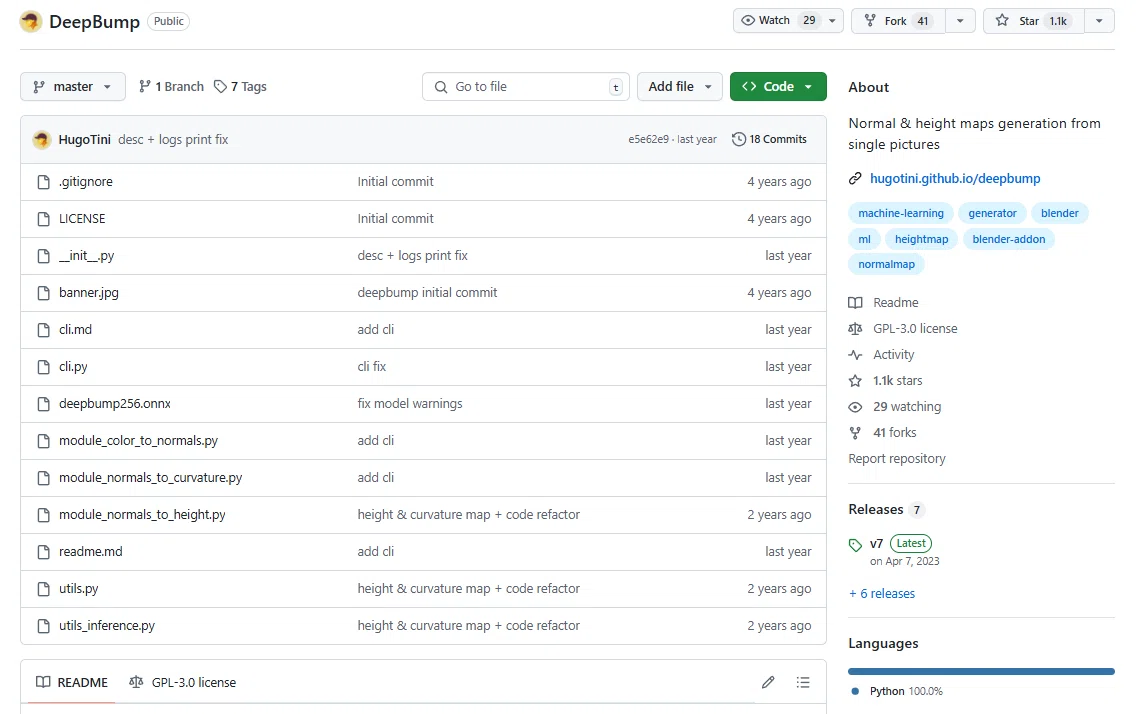Click the Go to file search field
Screen dimensions: 1136x714
click(525, 86)
